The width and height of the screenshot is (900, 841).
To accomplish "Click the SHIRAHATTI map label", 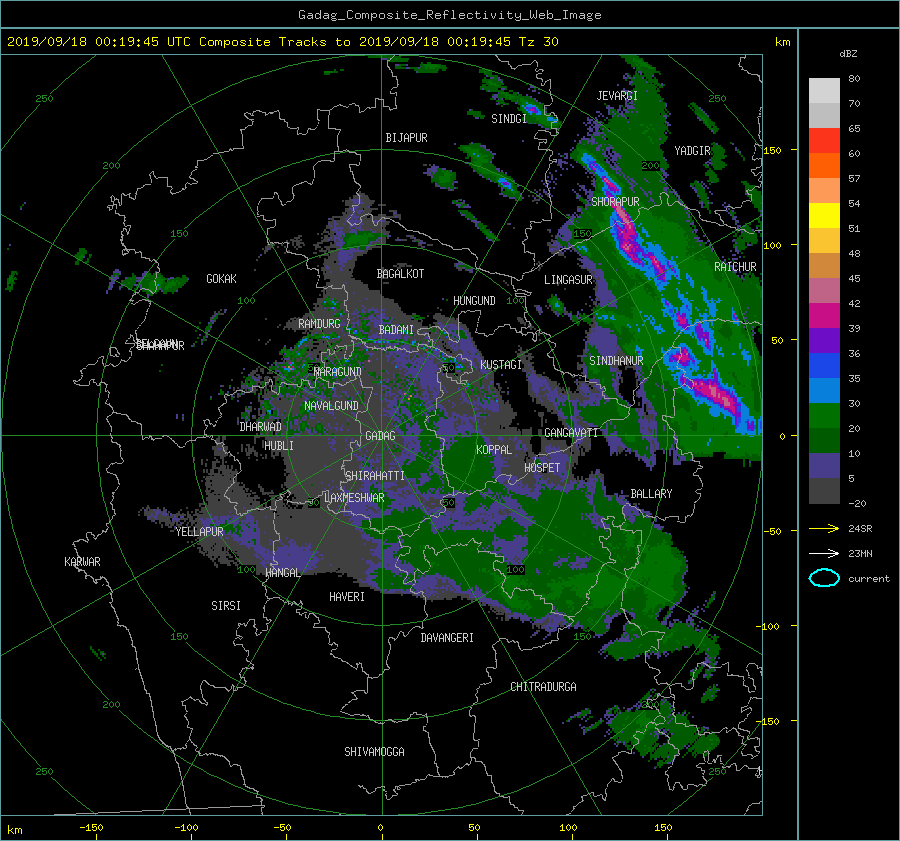I will tap(375, 475).
